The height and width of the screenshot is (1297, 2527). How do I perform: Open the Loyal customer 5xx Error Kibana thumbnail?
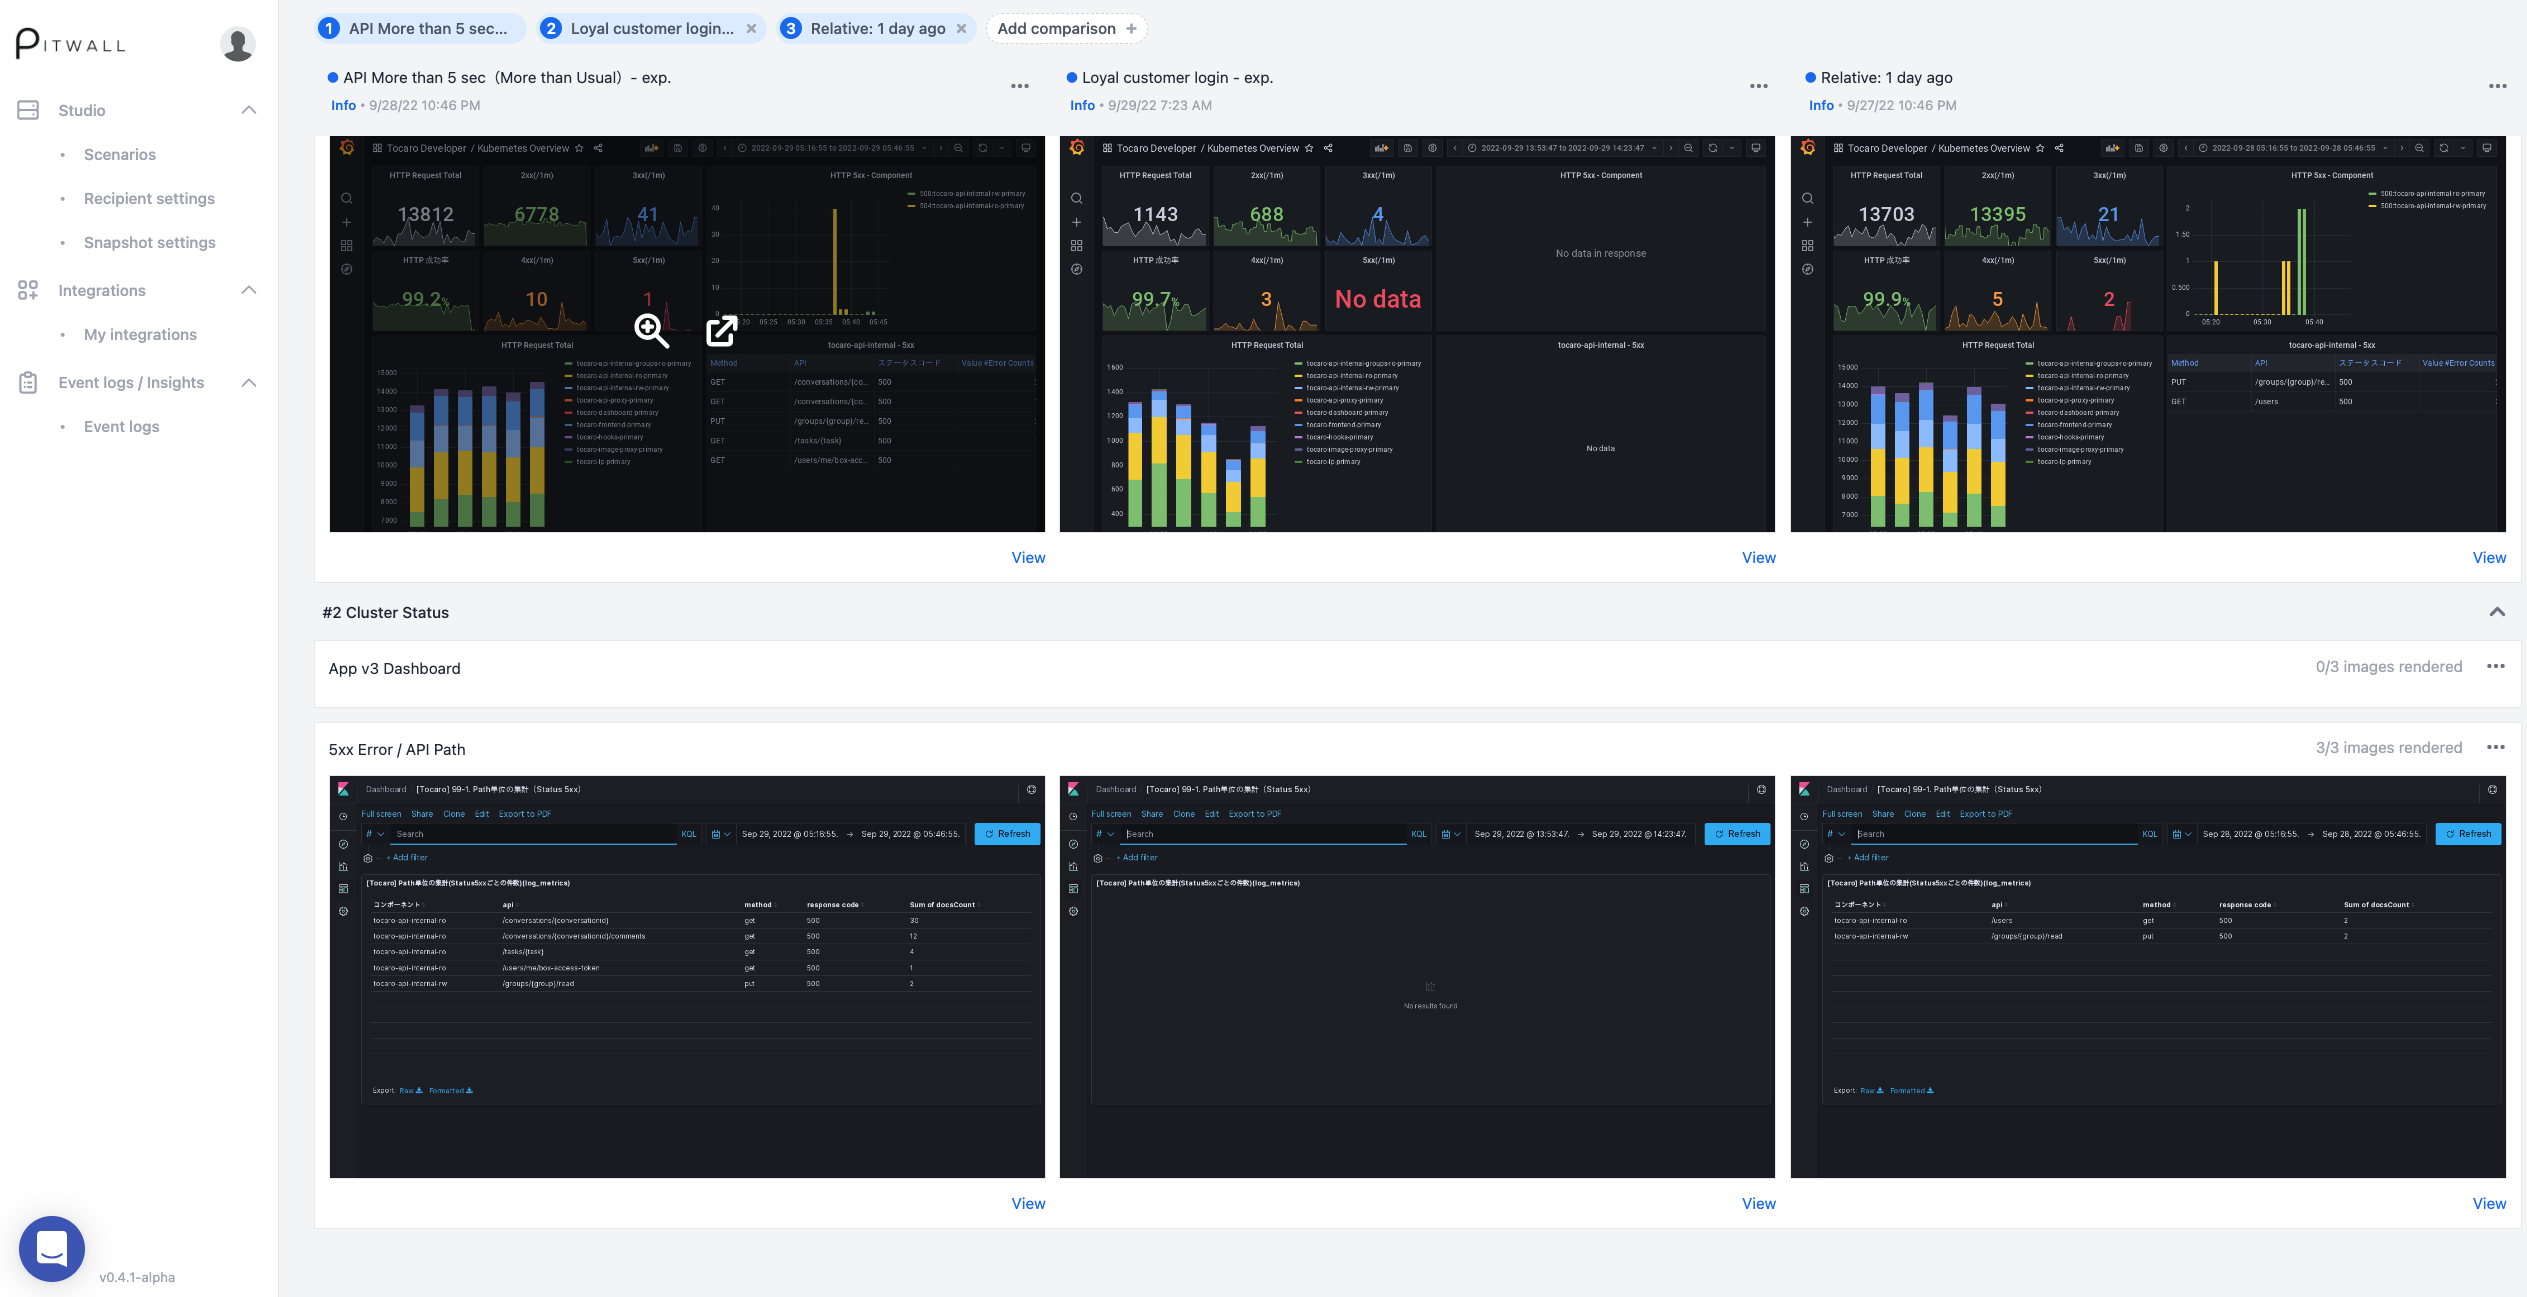[x=1416, y=976]
